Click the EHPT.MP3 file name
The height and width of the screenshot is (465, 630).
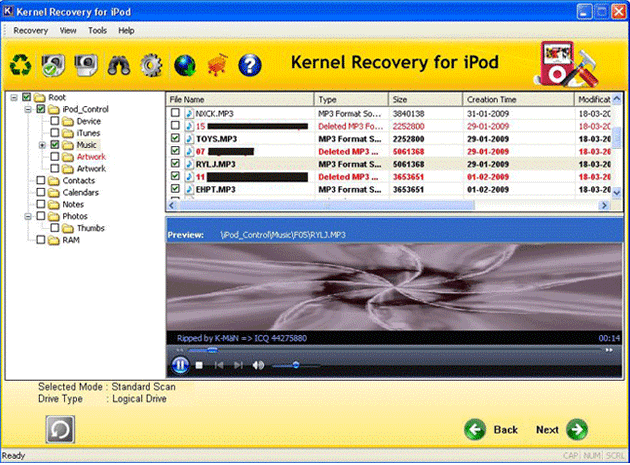tap(216, 189)
